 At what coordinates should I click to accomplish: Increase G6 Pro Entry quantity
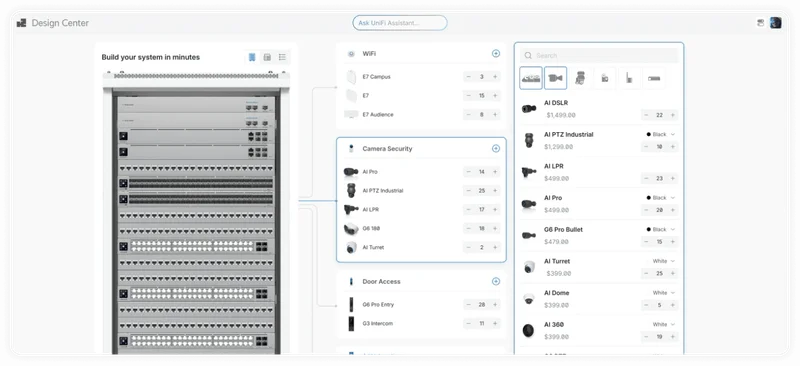(495, 304)
